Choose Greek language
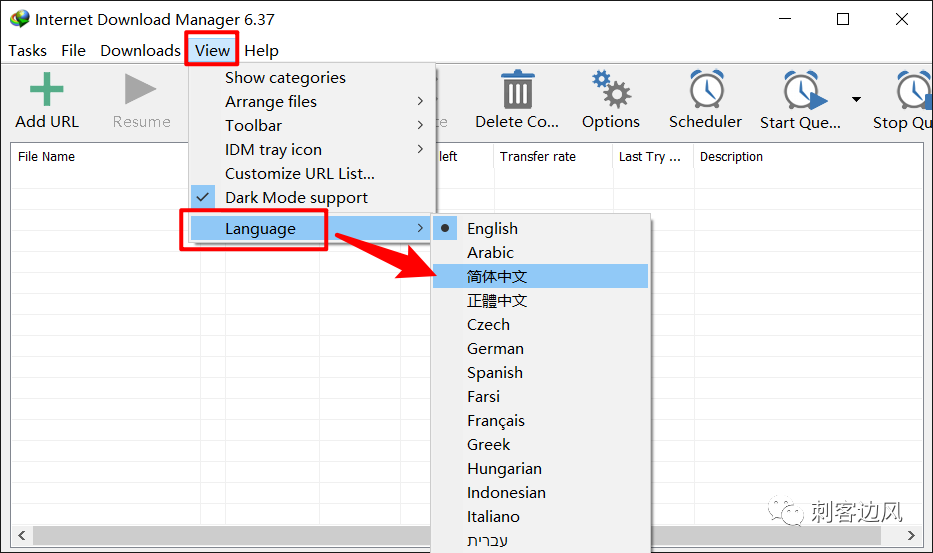 (540, 445)
